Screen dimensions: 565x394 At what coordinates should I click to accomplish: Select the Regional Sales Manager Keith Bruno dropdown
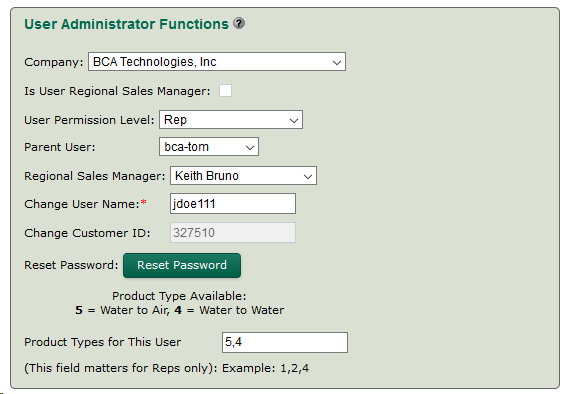coord(244,176)
